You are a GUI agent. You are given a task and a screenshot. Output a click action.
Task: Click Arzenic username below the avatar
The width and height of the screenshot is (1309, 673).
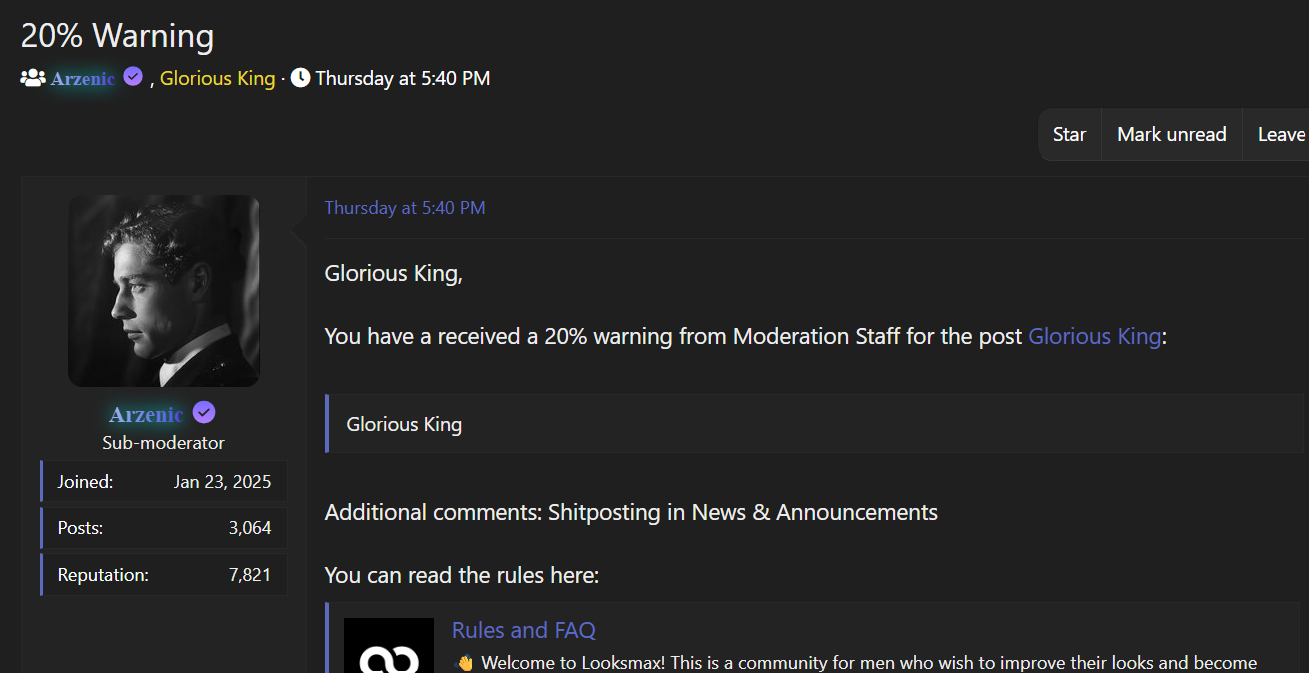coord(146,414)
